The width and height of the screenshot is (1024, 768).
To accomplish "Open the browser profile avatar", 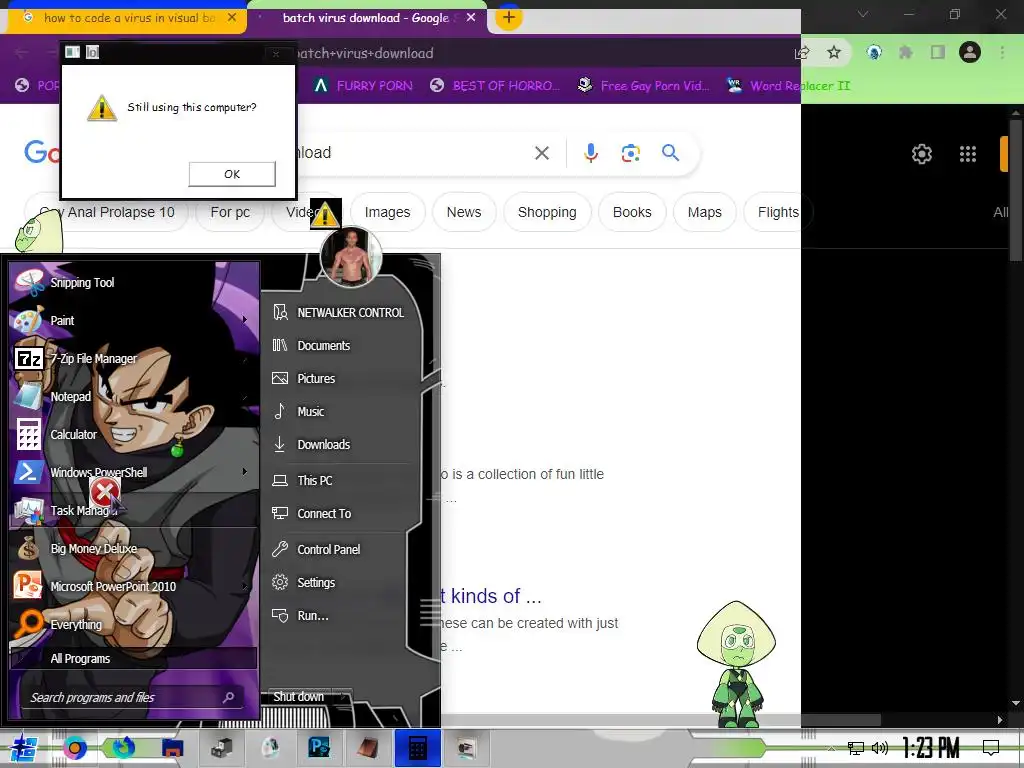I will pyautogui.click(x=970, y=52).
